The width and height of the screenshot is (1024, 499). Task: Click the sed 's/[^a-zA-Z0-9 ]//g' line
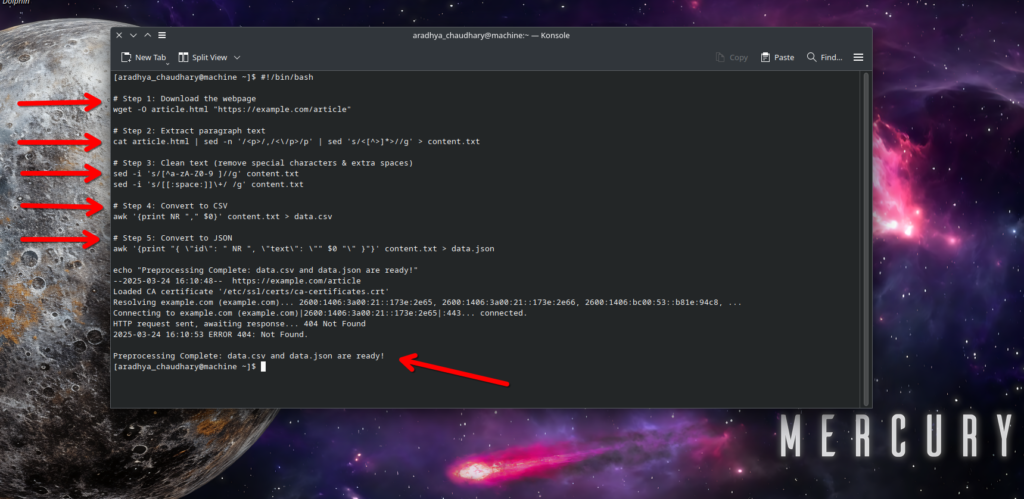pyautogui.click(x=206, y=174)
